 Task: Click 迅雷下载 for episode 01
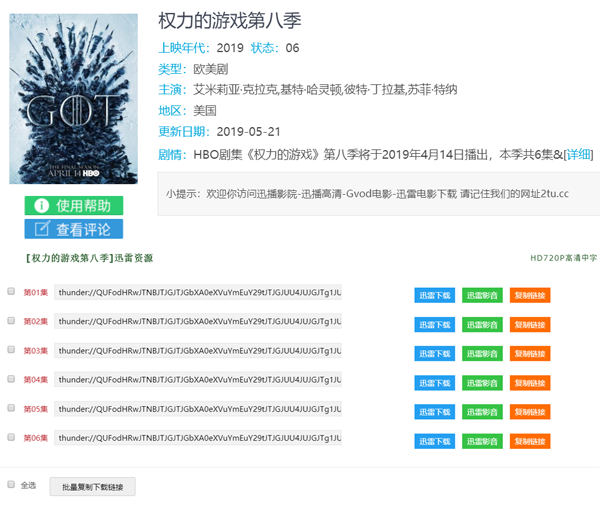pyautogui.click(x=435, y=295)
